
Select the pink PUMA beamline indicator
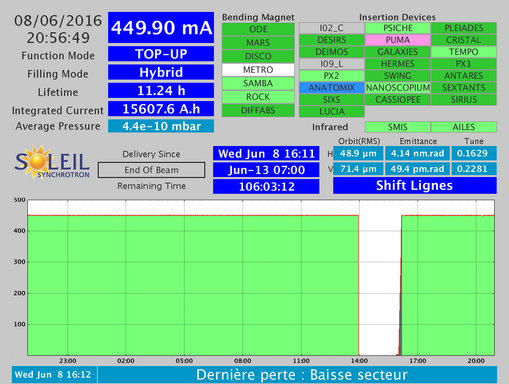point(397,40)
